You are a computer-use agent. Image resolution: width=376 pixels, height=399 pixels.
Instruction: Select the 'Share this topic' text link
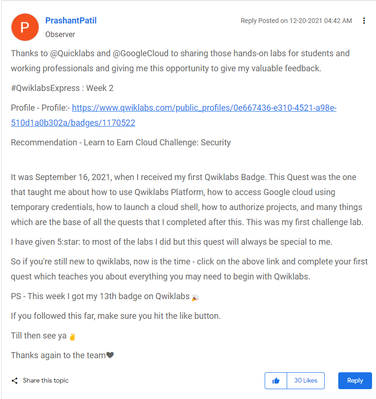(x=46, y=380)
